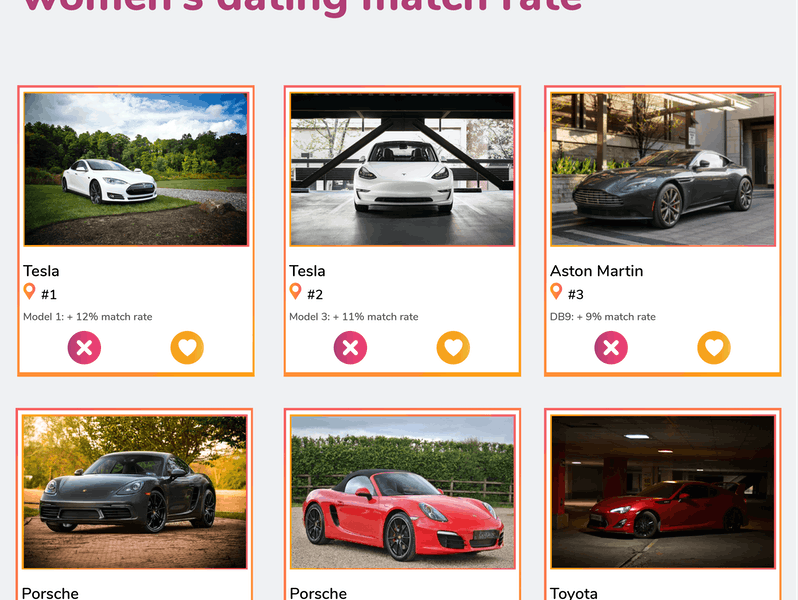Open the grey Aston Martin photo

(663, 169)
